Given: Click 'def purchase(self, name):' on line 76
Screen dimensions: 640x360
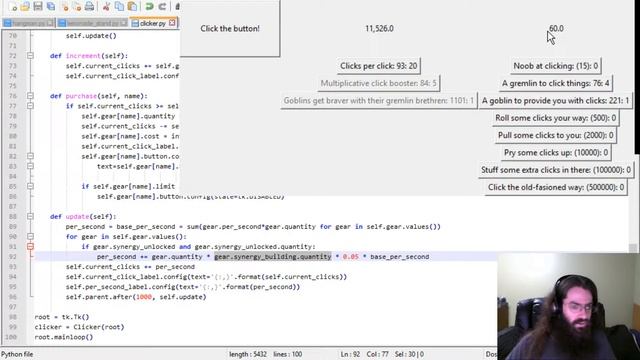Looking at the screenshot, I should coord(99,96).
